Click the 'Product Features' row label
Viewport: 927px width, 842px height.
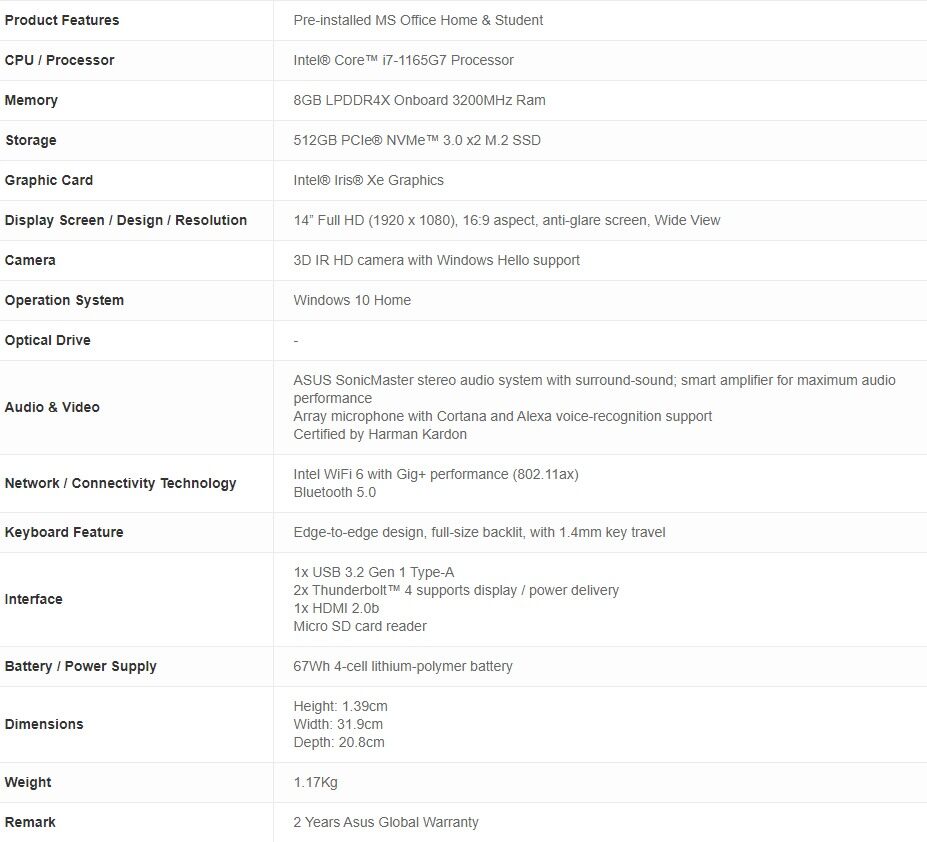click(x=62, y=20)
